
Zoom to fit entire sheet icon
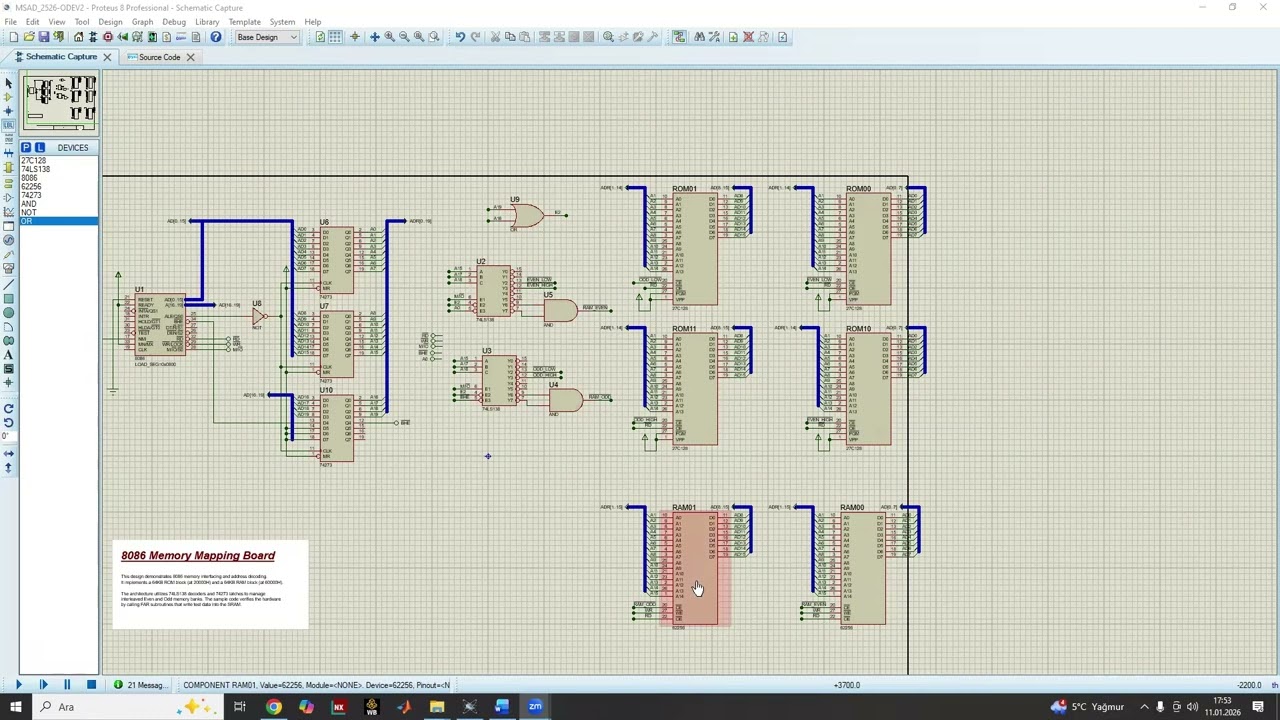(x=419, y=37)
